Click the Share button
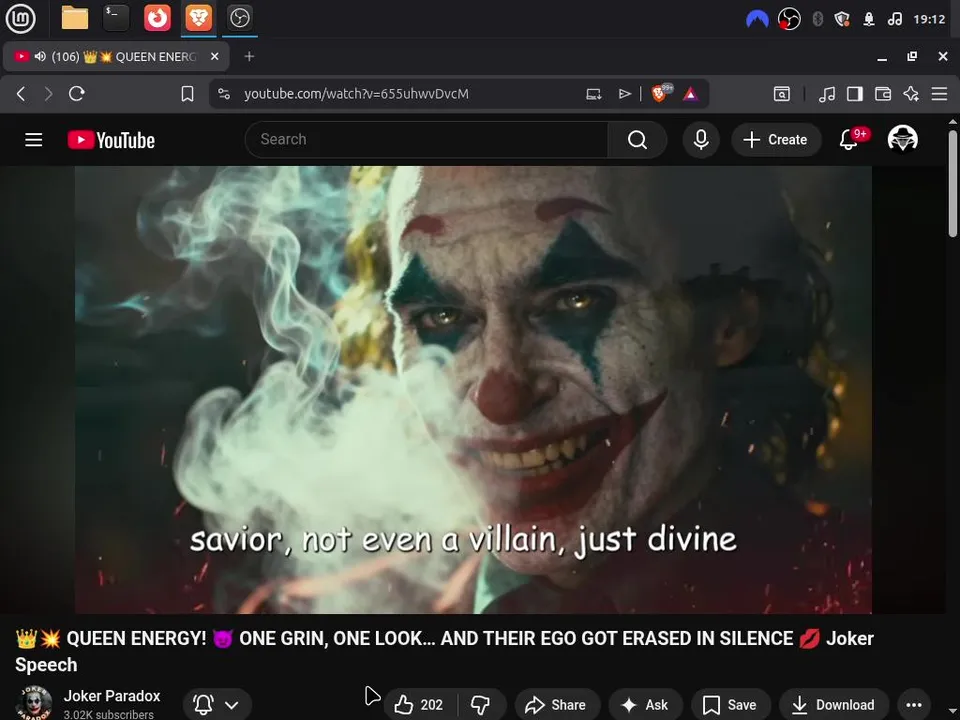Viewport: 960px width, 720px height. tap(557, 705)
